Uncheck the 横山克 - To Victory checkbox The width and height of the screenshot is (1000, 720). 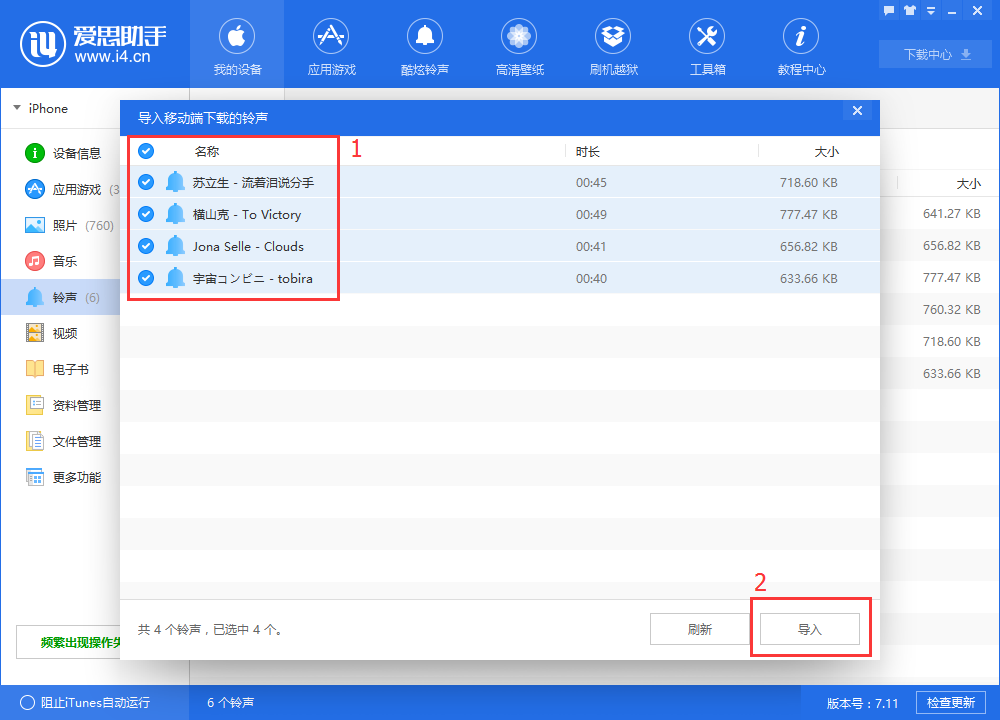pyautogui.click(x=146, y=214)
